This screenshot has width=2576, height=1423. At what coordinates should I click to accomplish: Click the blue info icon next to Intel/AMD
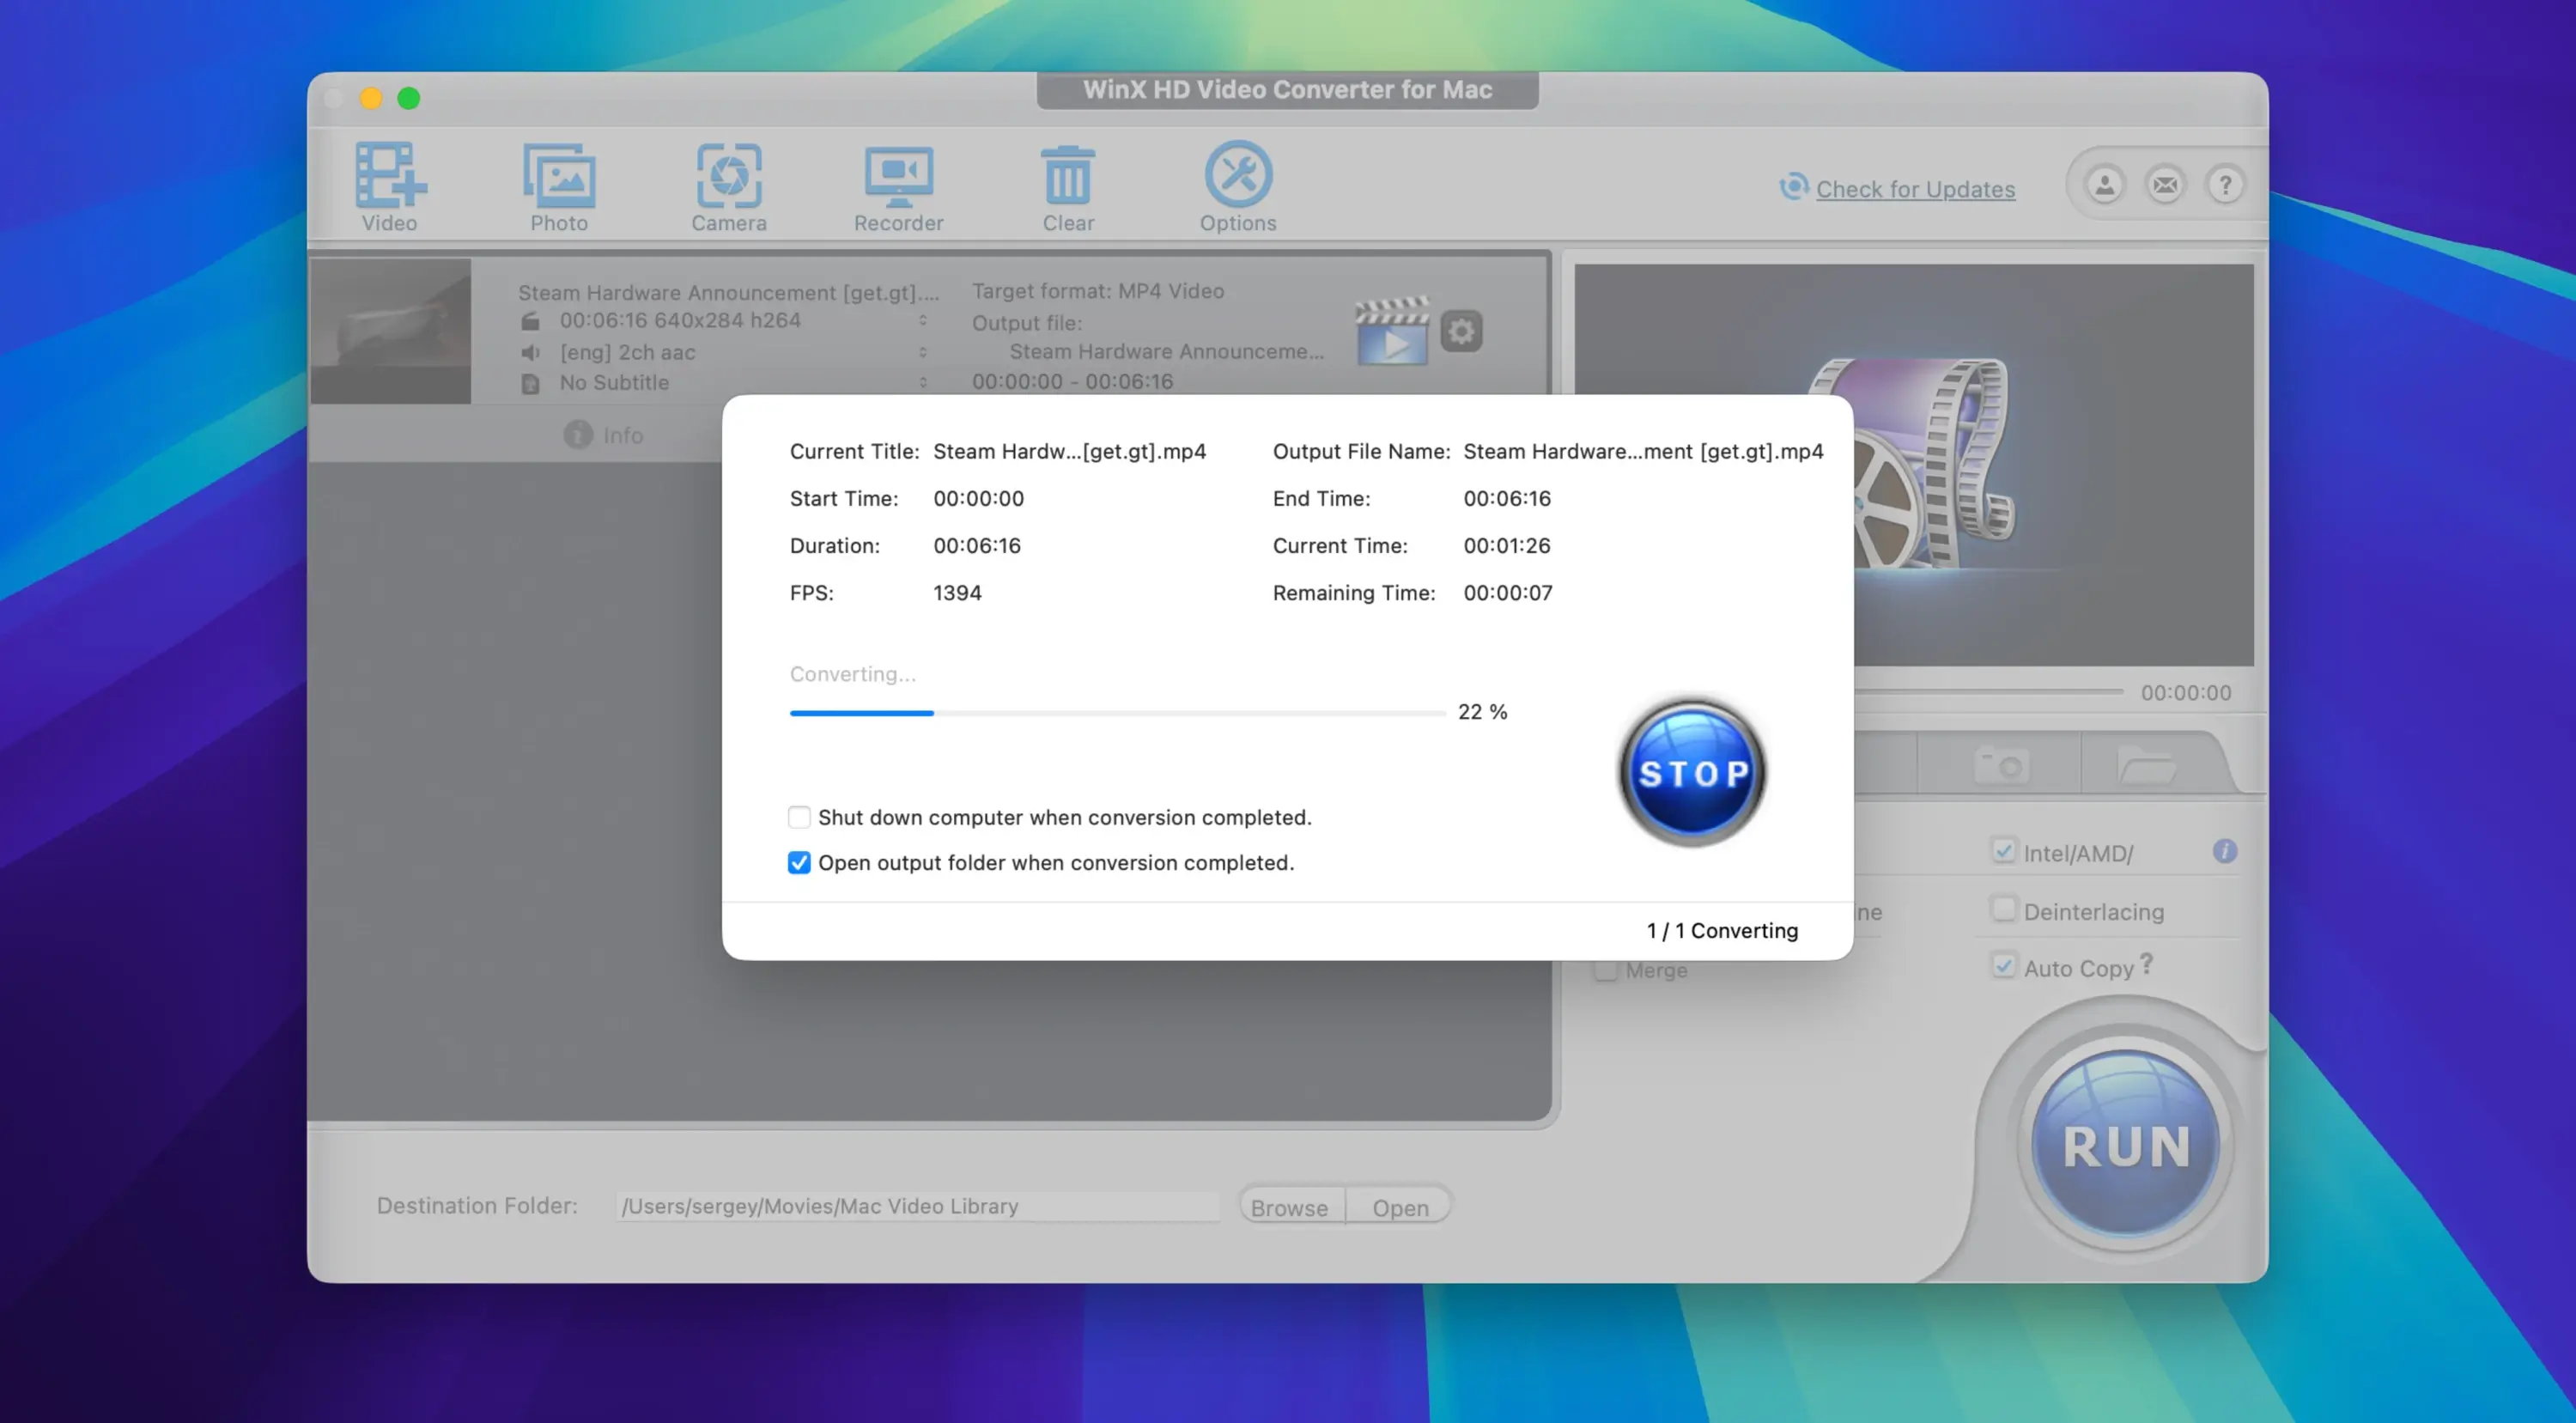click(2225, 851)
